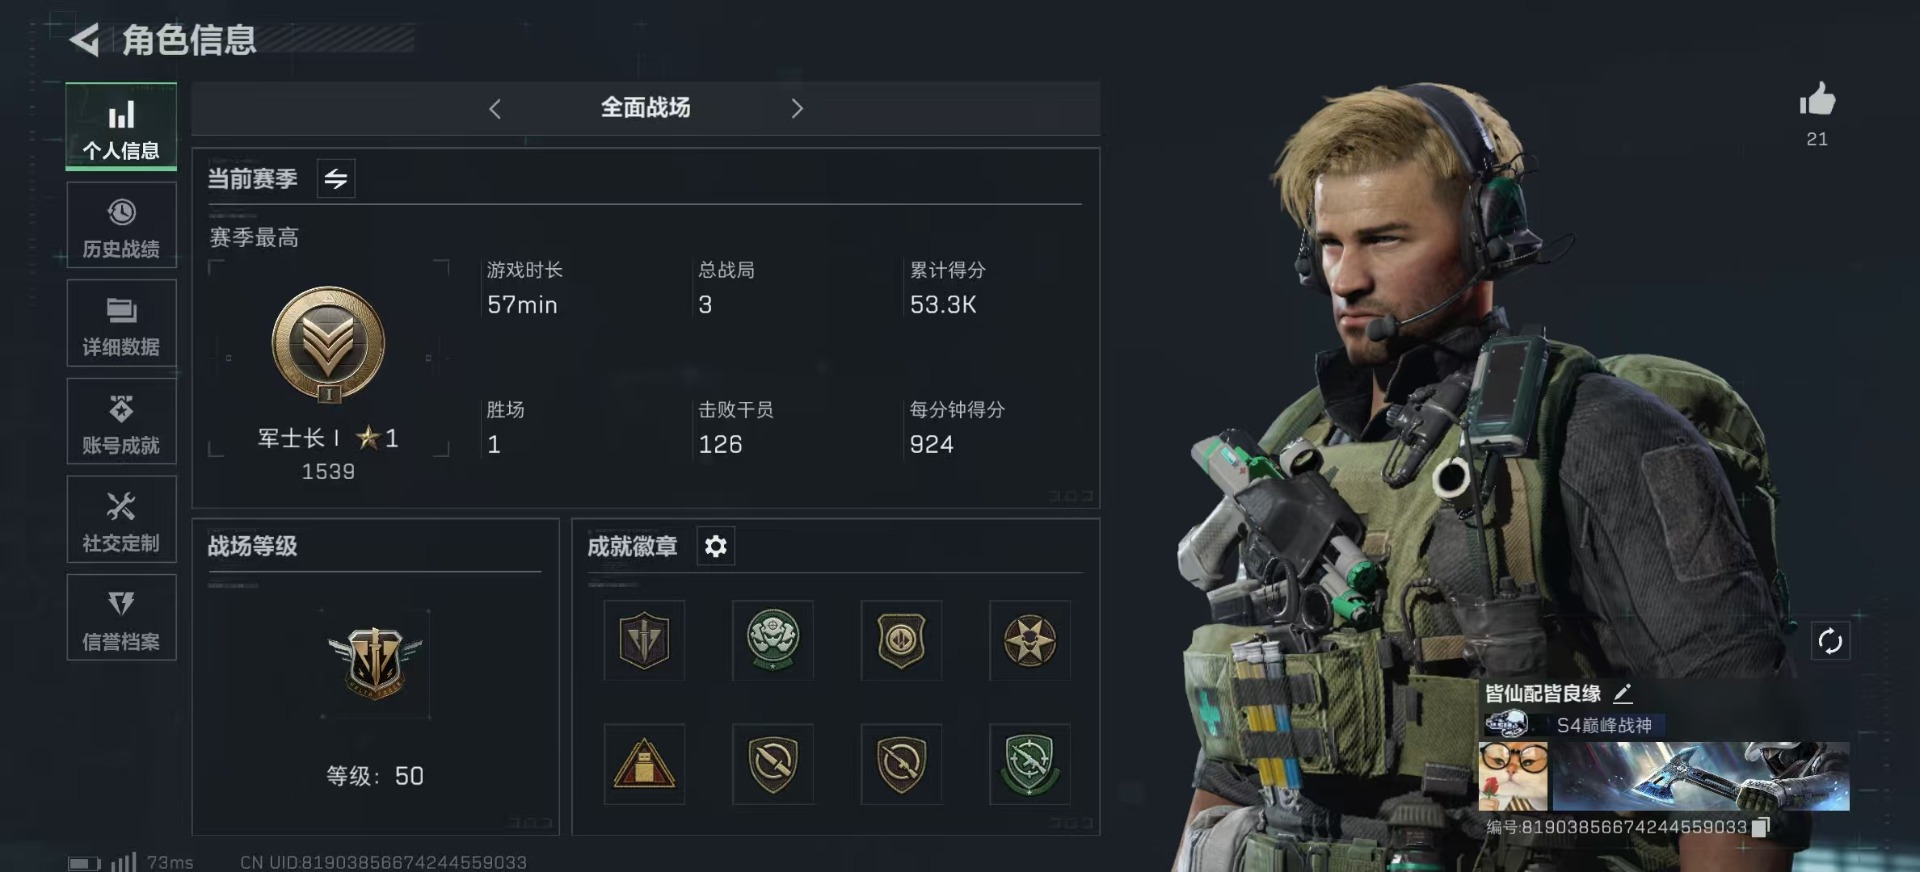Select the green rose achievement badge

(x=773, y=640)
